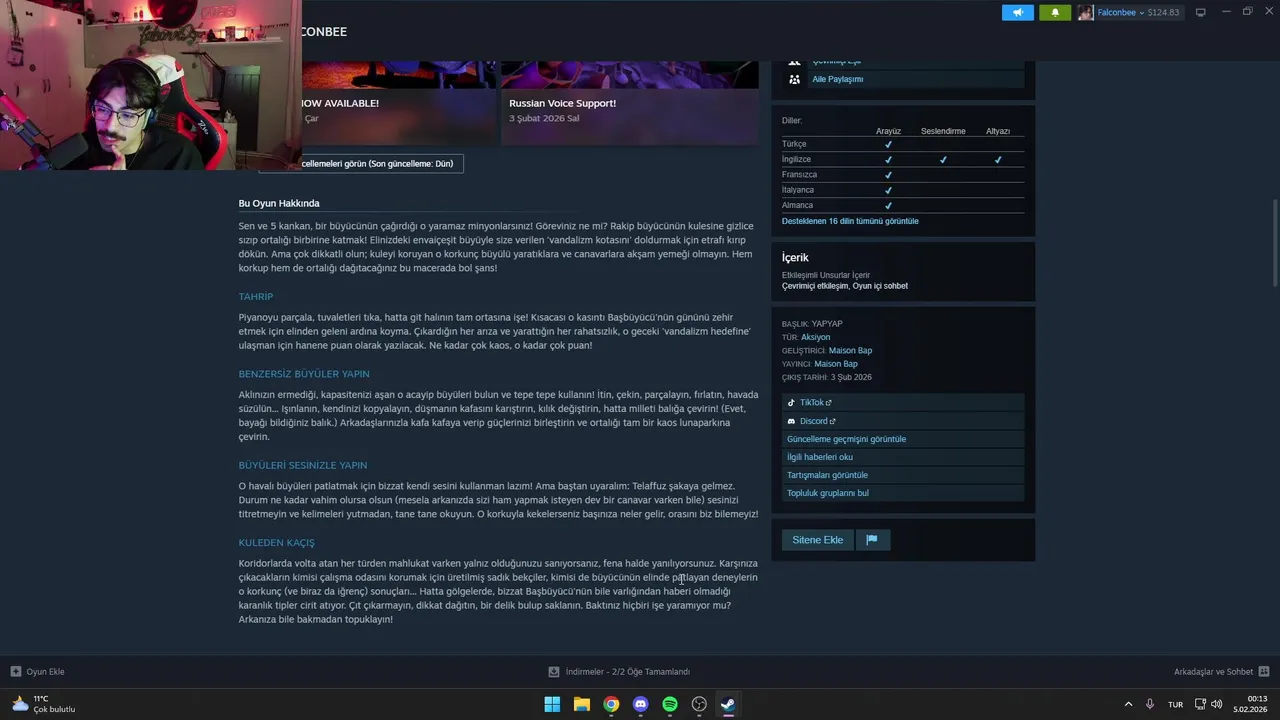
Task: Open the clock showing 00:13 5.02.2026
Action: (x=1250, y=704)
